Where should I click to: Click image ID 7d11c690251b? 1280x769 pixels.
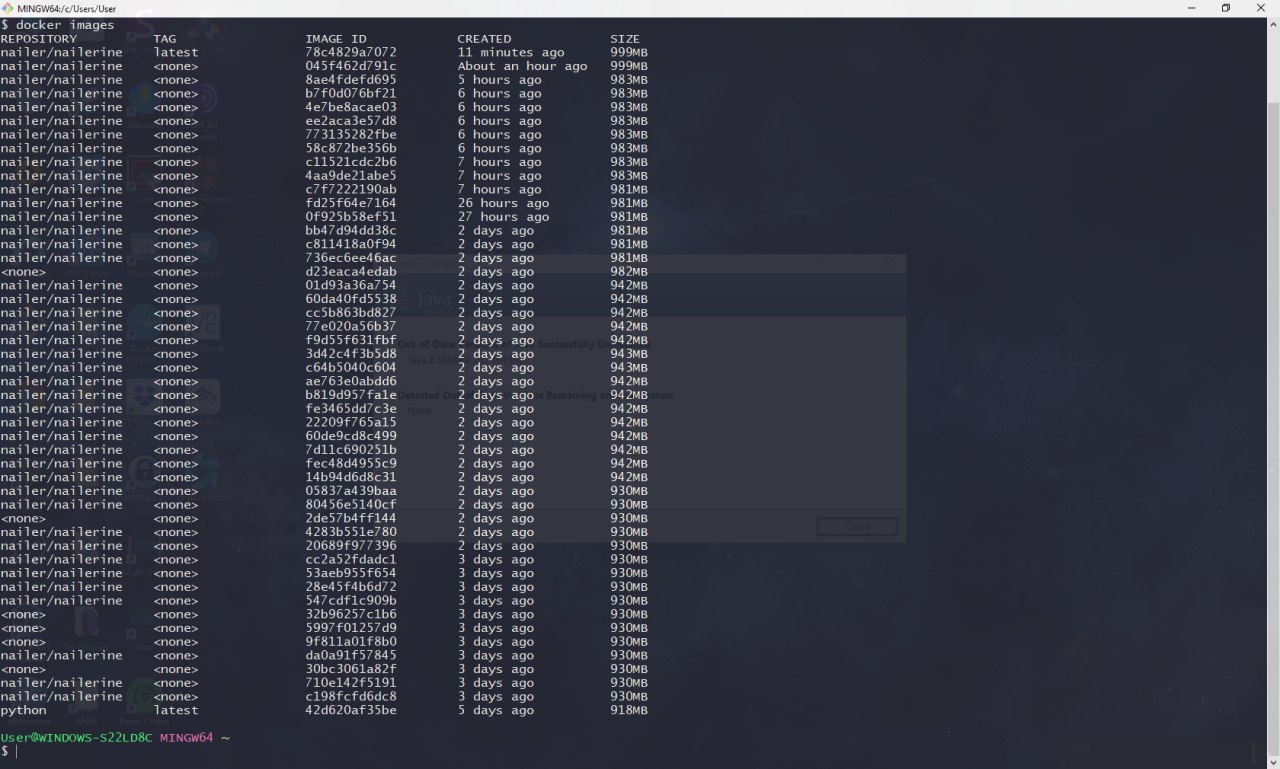coord(351,450)
